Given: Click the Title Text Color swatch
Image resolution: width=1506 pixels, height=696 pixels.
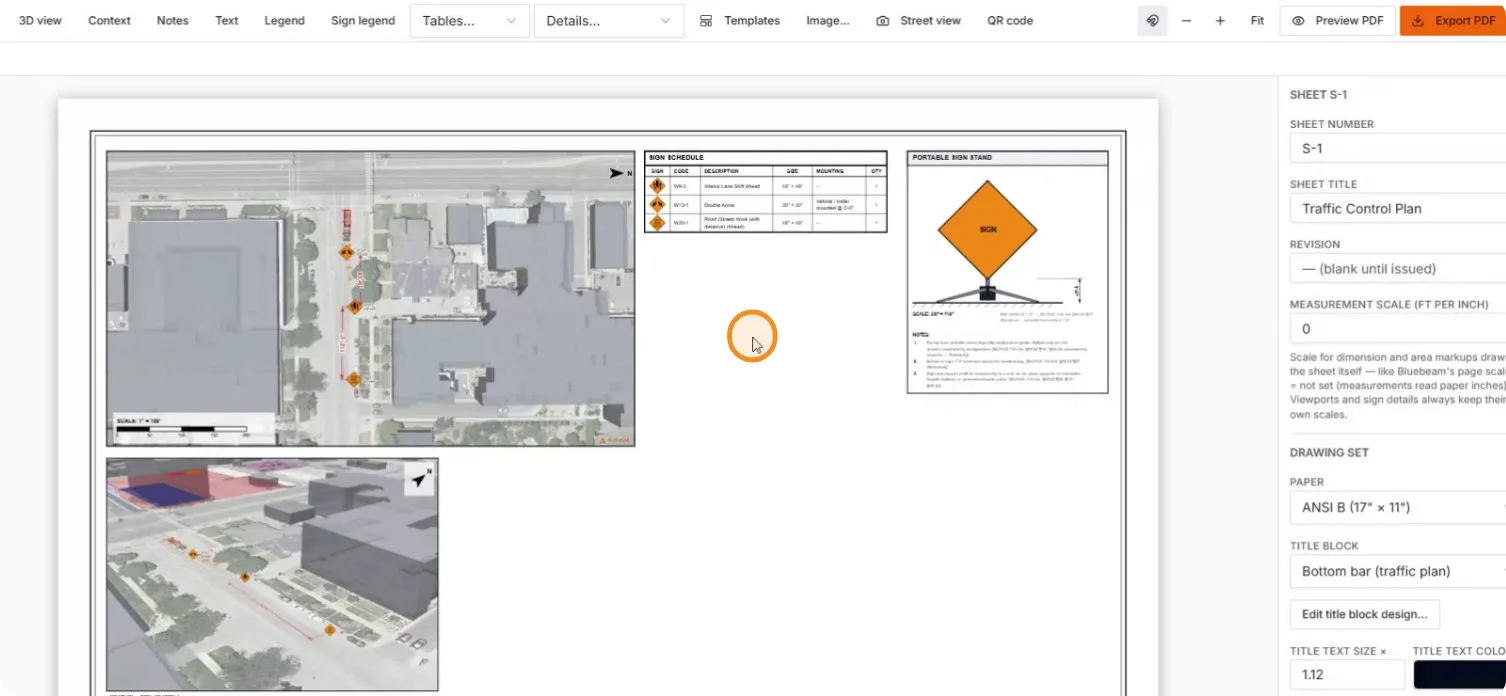Looking at the screenshot, I should click(x=1459, y=675).
